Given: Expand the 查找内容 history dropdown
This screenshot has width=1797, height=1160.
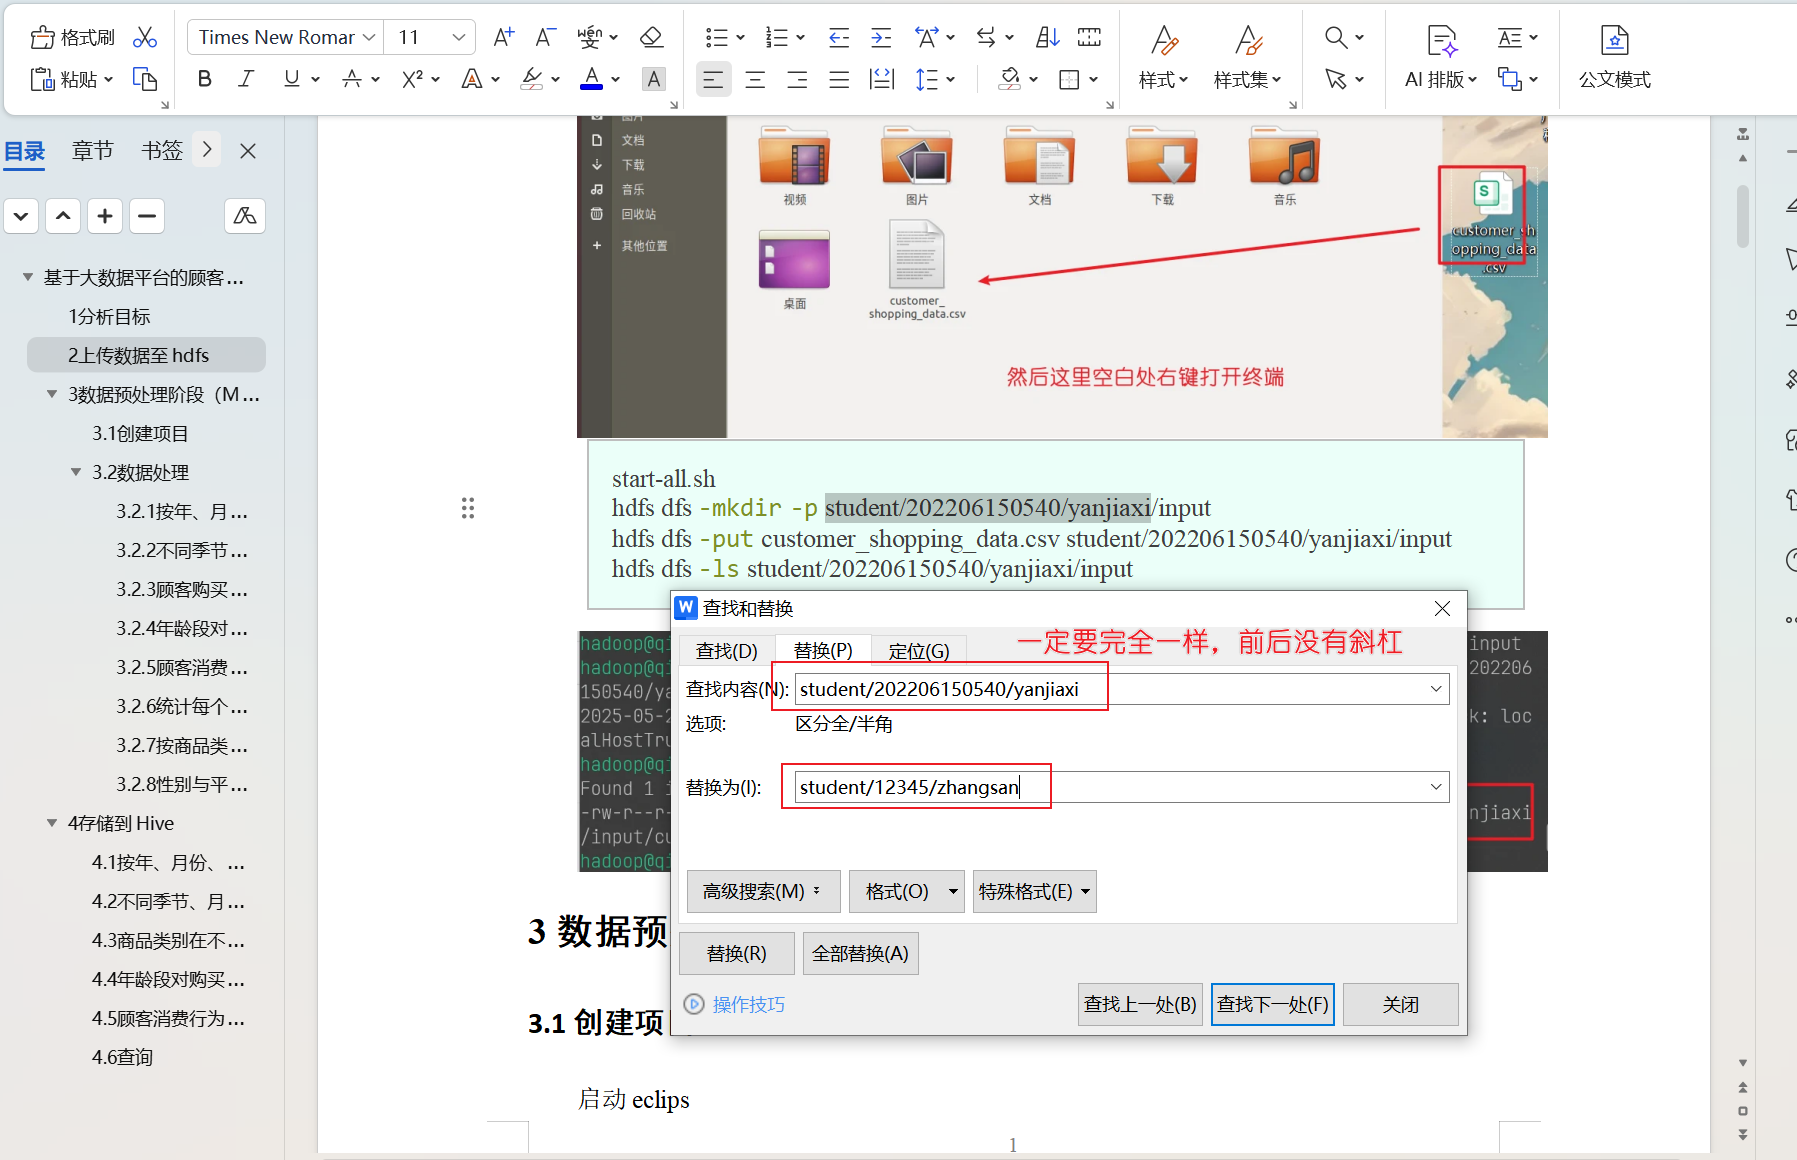Looking at the screenshot, I should pos(1436,689).
